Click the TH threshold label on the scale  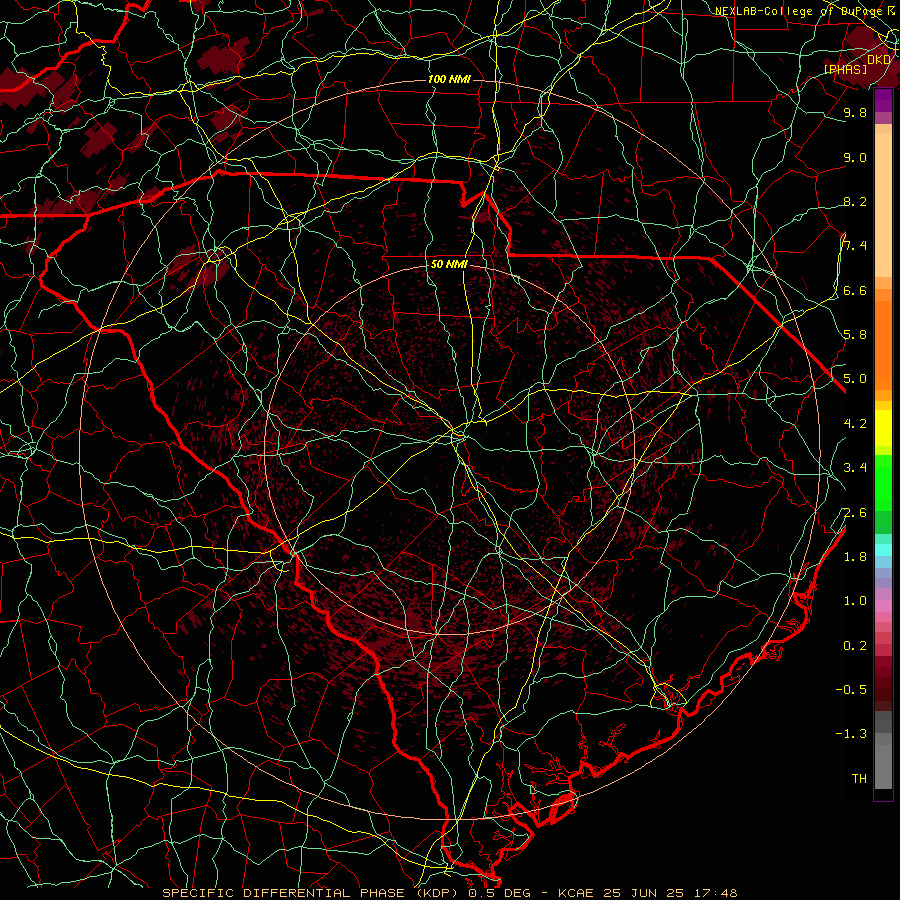[859, 778]
